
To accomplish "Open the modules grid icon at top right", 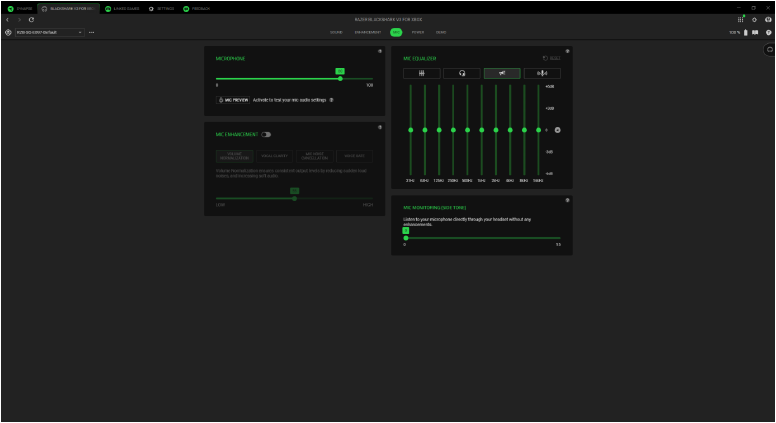I will pyautogui.click(x=740, y=20).
